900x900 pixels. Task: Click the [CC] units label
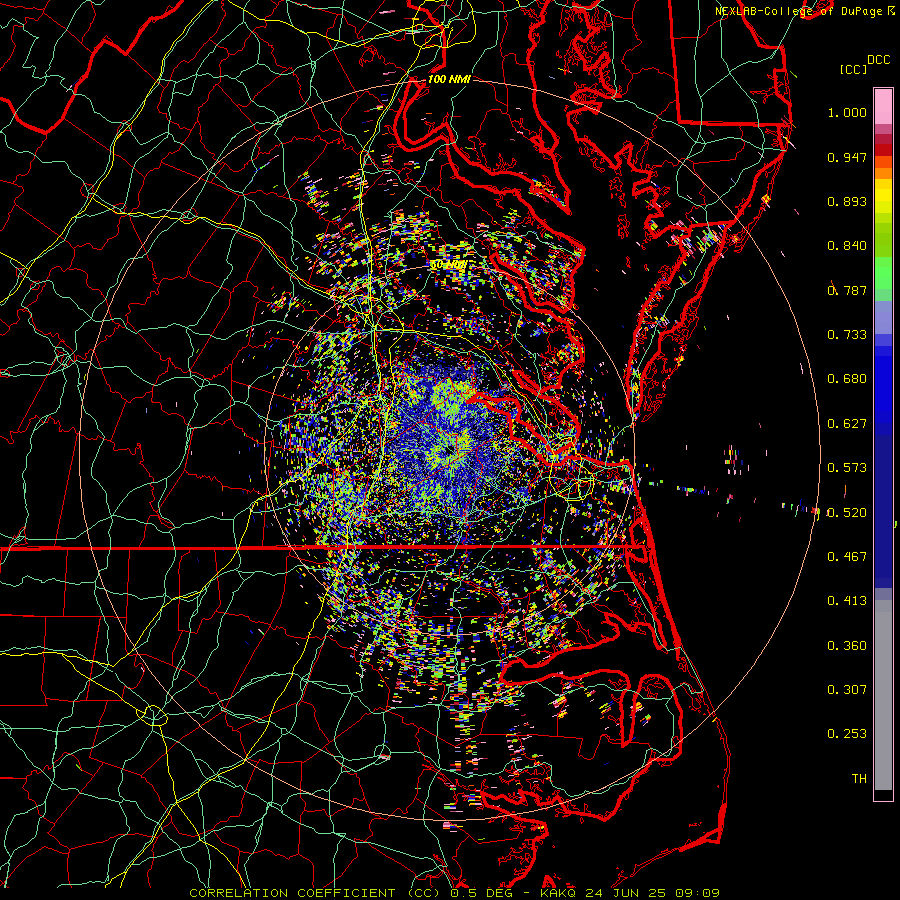(x=854, y=69)
